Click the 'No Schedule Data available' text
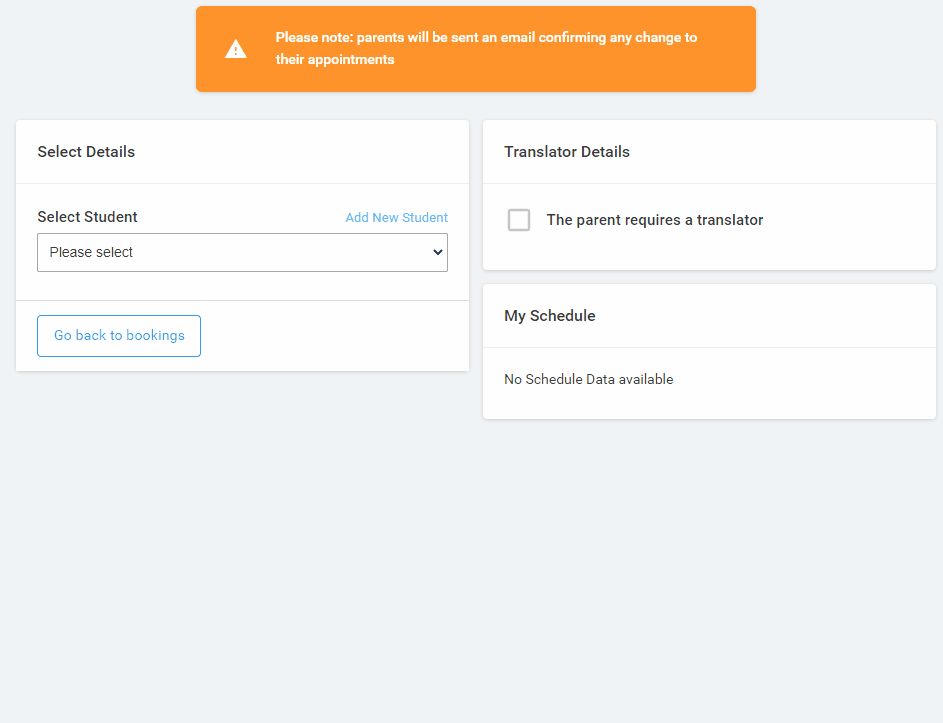This screenshot has width=943, height=723. tap(588, 379)
